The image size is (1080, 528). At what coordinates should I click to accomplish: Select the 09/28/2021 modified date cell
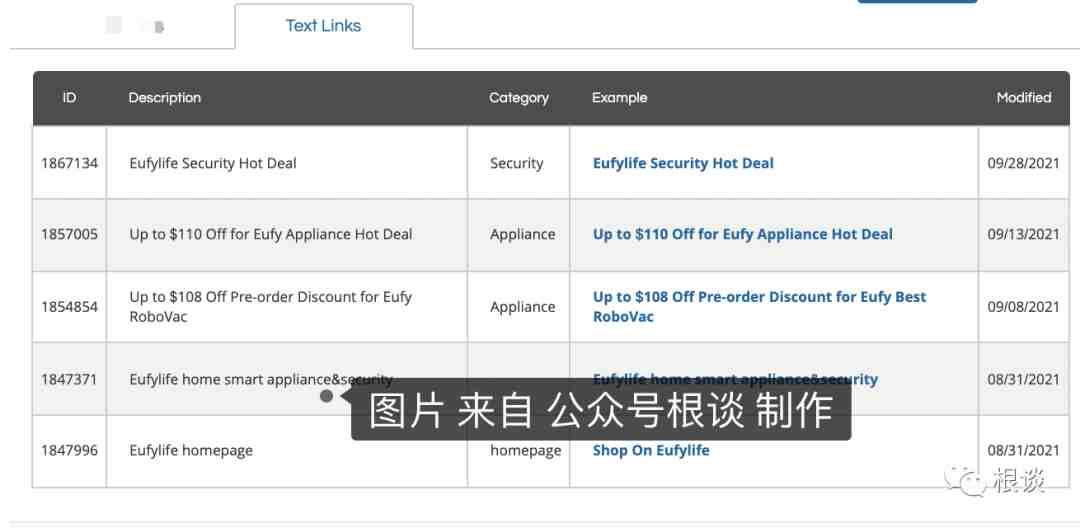pos(1023,163)
